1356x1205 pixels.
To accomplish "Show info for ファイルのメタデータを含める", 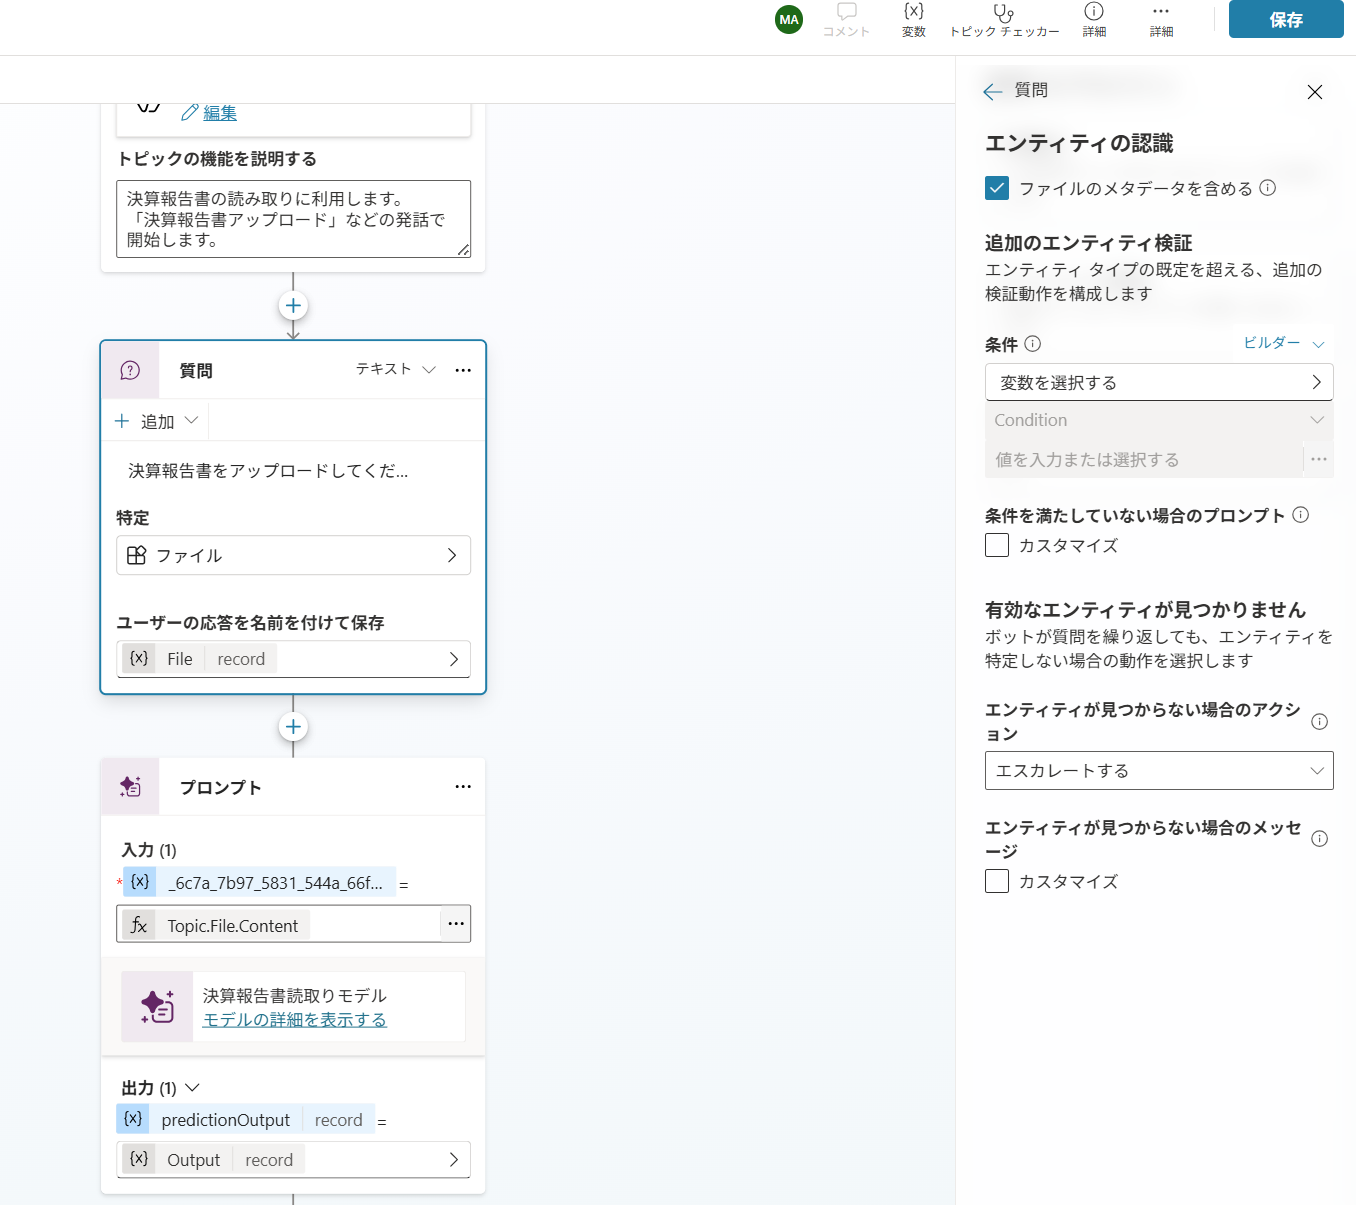I will click(1268, 188).
